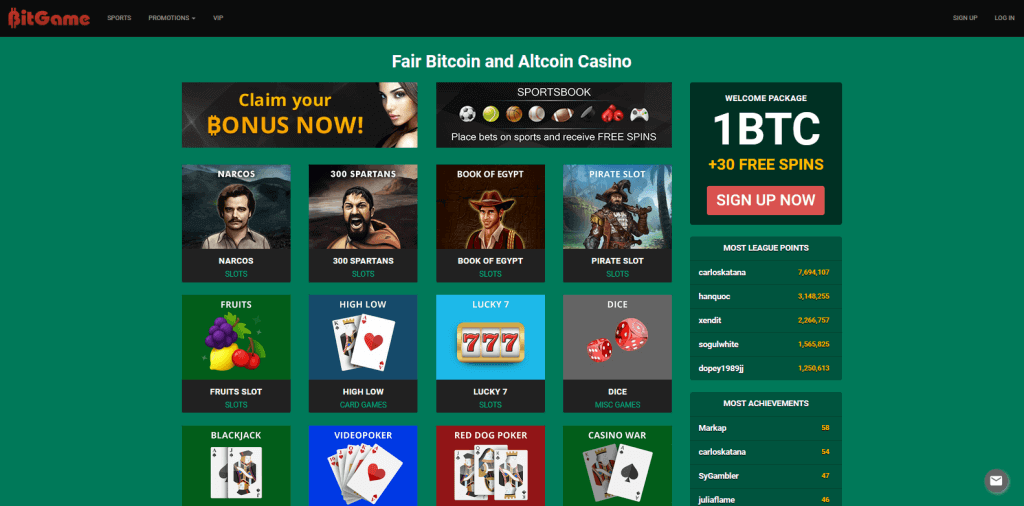Screen dimensions: 1024x506
Task: Click Log In in header
Action: (x=1004, y=18)
